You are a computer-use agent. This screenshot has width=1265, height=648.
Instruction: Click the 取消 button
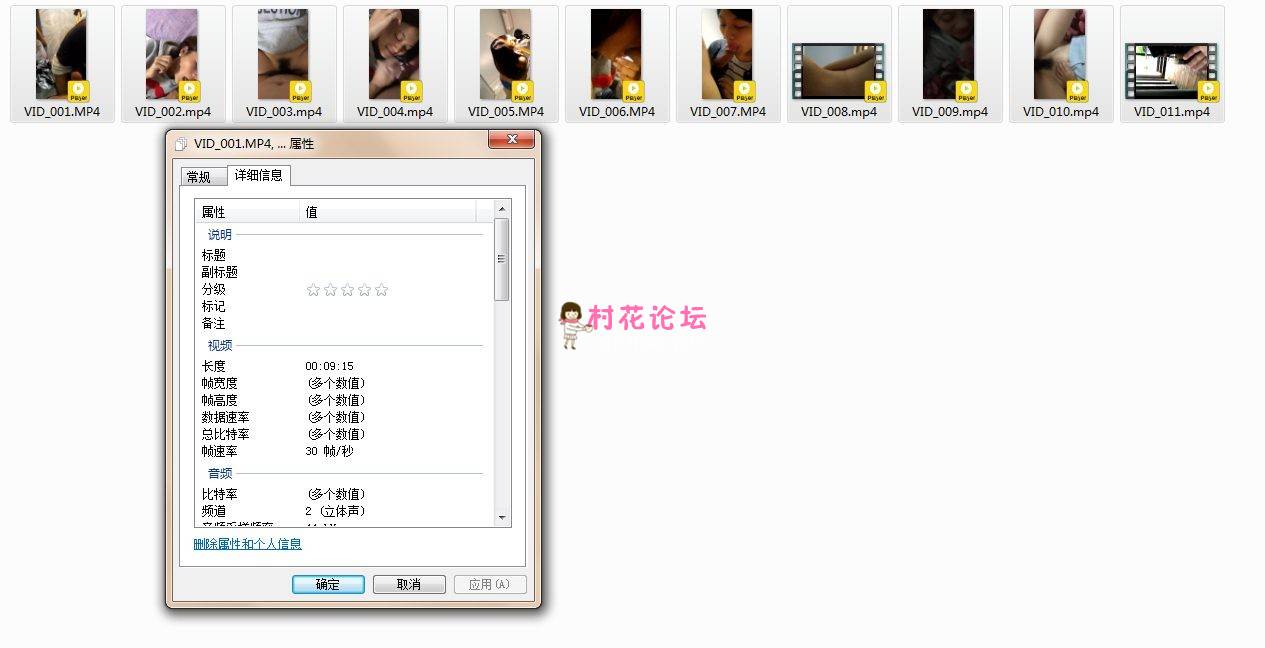coord(409,584)
